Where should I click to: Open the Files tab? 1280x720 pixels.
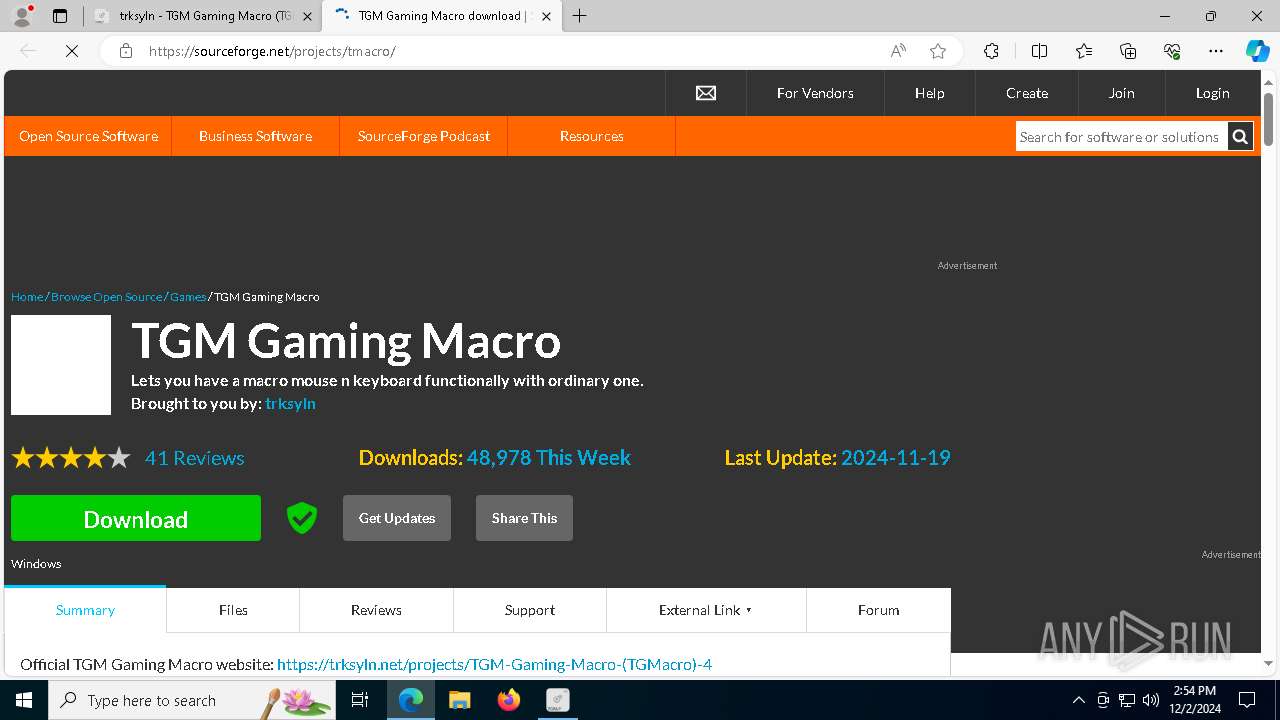coord(233,610)
